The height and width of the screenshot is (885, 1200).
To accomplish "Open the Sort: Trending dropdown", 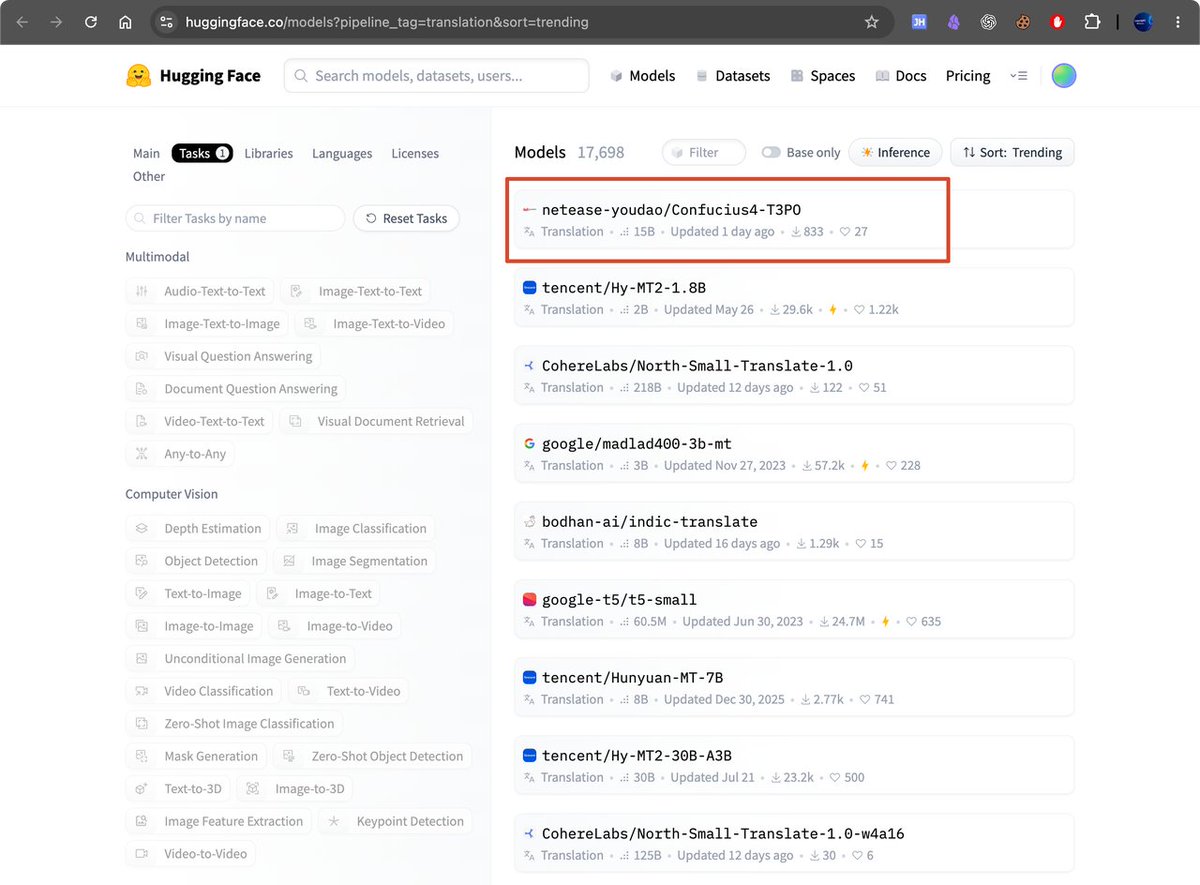I will click(x=1012, y=153).
